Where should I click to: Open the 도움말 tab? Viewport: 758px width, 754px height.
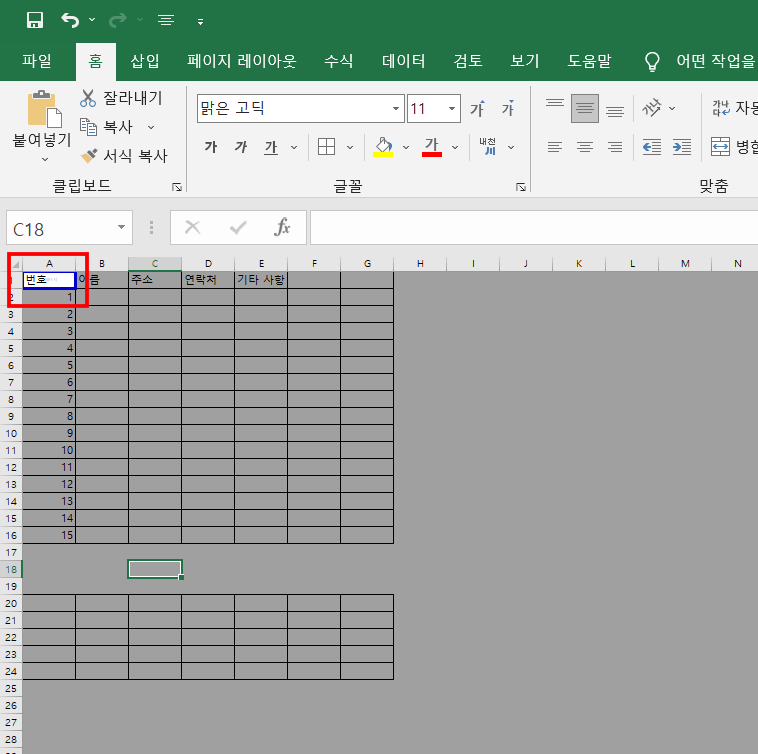coord(589,61)
